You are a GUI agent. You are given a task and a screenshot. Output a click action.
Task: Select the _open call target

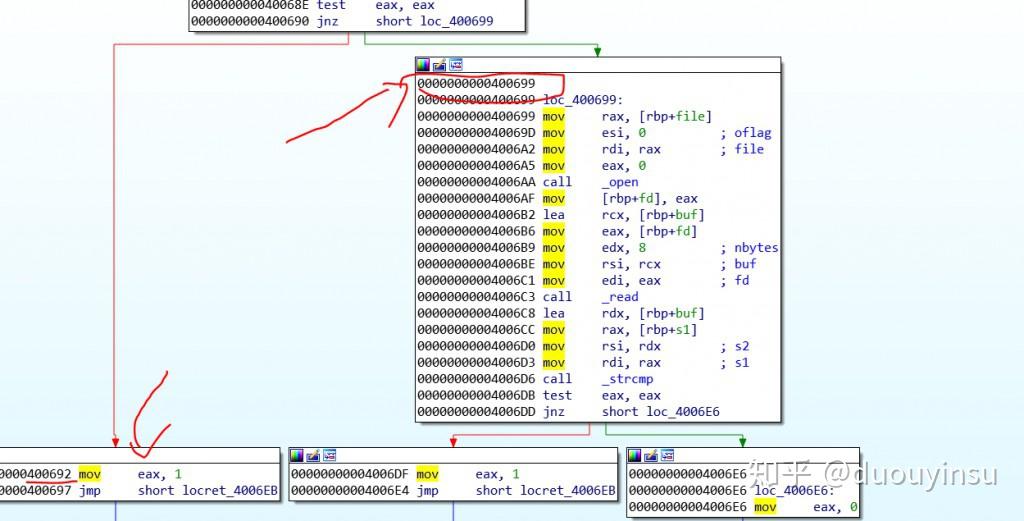tap(620, 182)
